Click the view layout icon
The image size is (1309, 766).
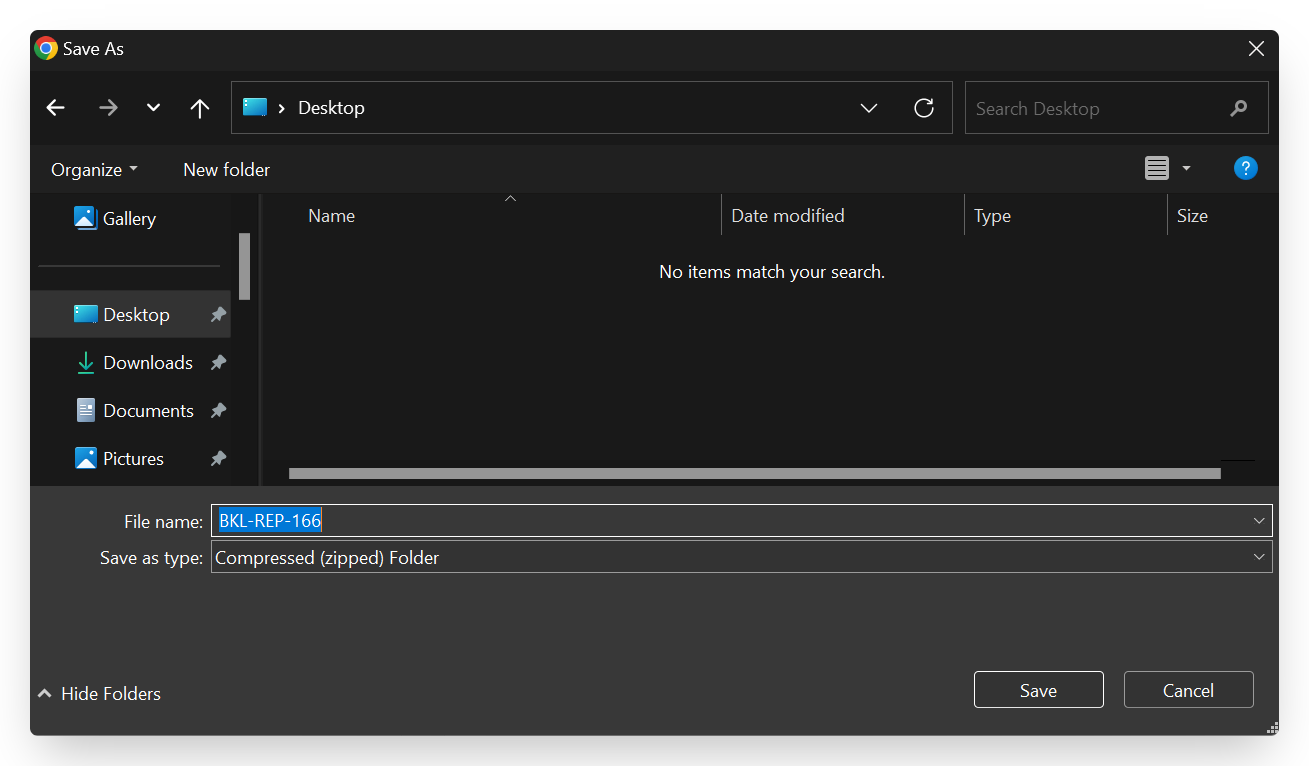pos(1157,168)
